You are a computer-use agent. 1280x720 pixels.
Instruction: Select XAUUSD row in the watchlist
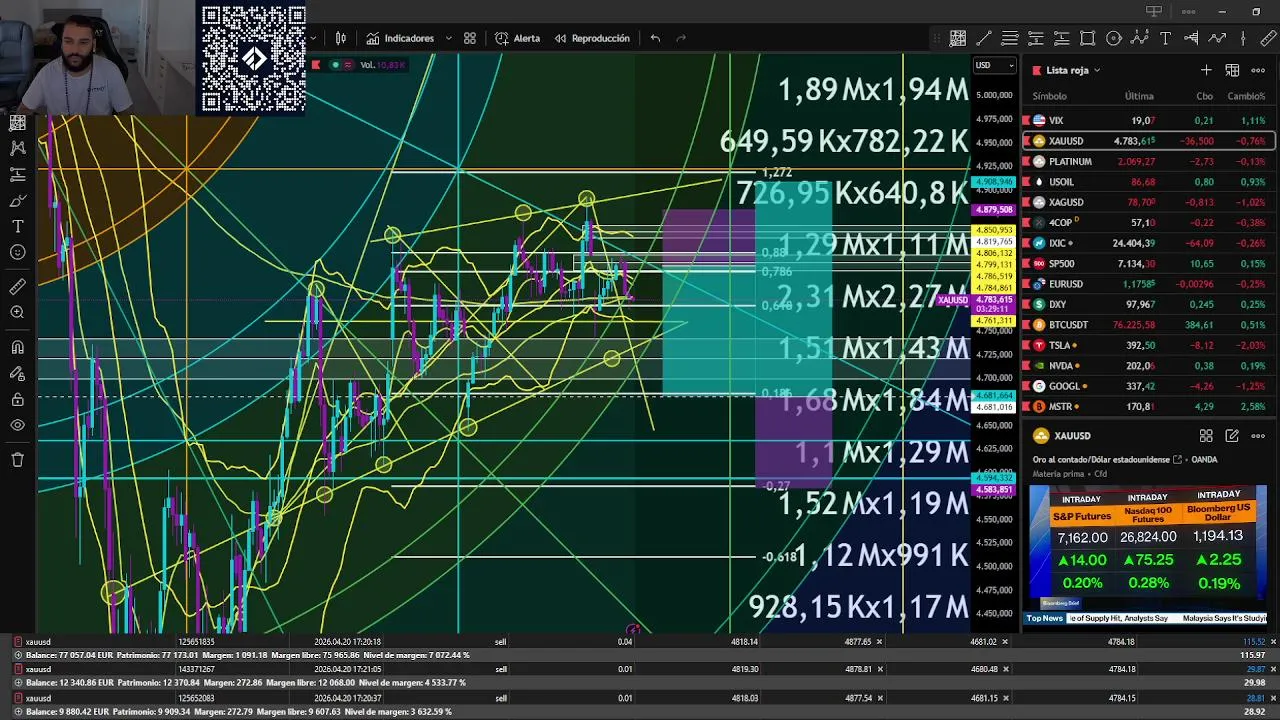1149,141
